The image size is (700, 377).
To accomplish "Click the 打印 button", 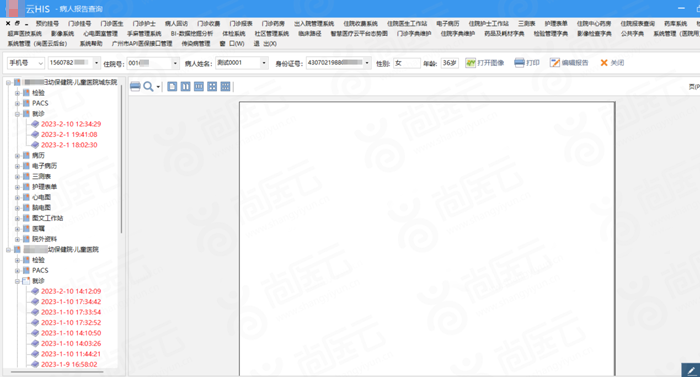I will tap(527, 63).
